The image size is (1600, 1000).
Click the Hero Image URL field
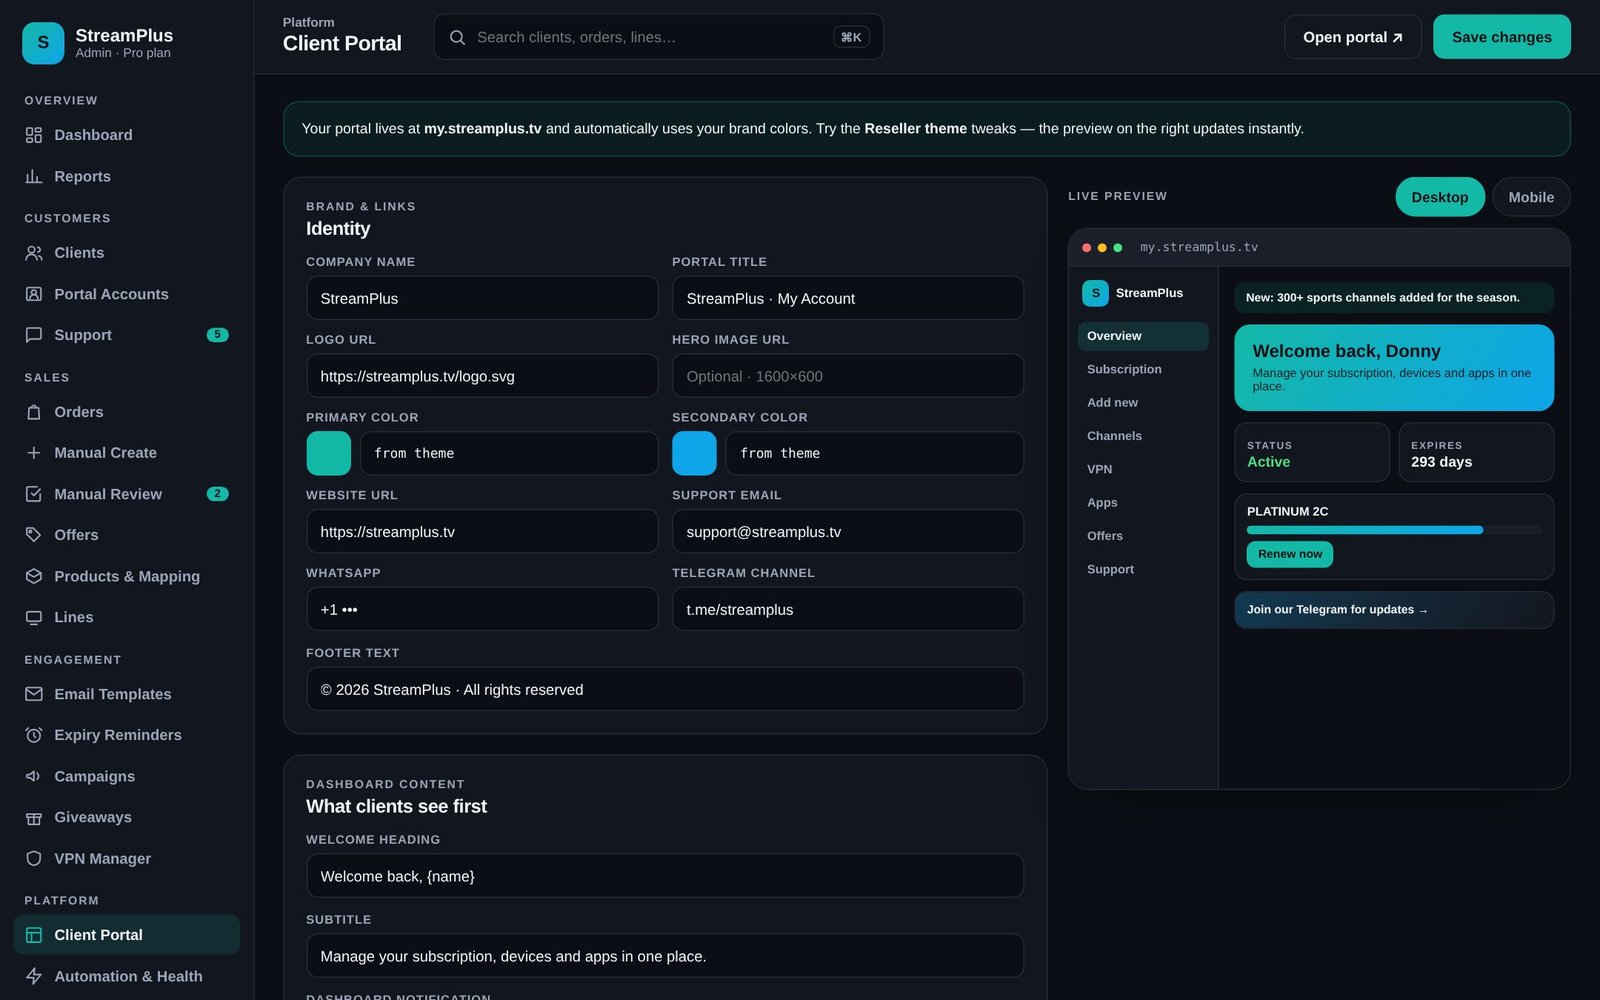(x=848, y=376)
